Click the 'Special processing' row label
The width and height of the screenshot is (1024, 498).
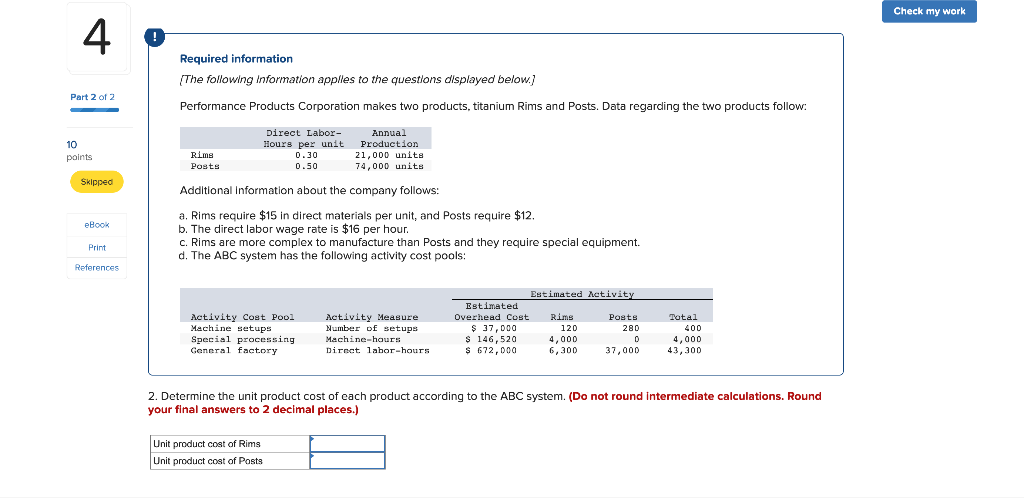pos(243,339)
